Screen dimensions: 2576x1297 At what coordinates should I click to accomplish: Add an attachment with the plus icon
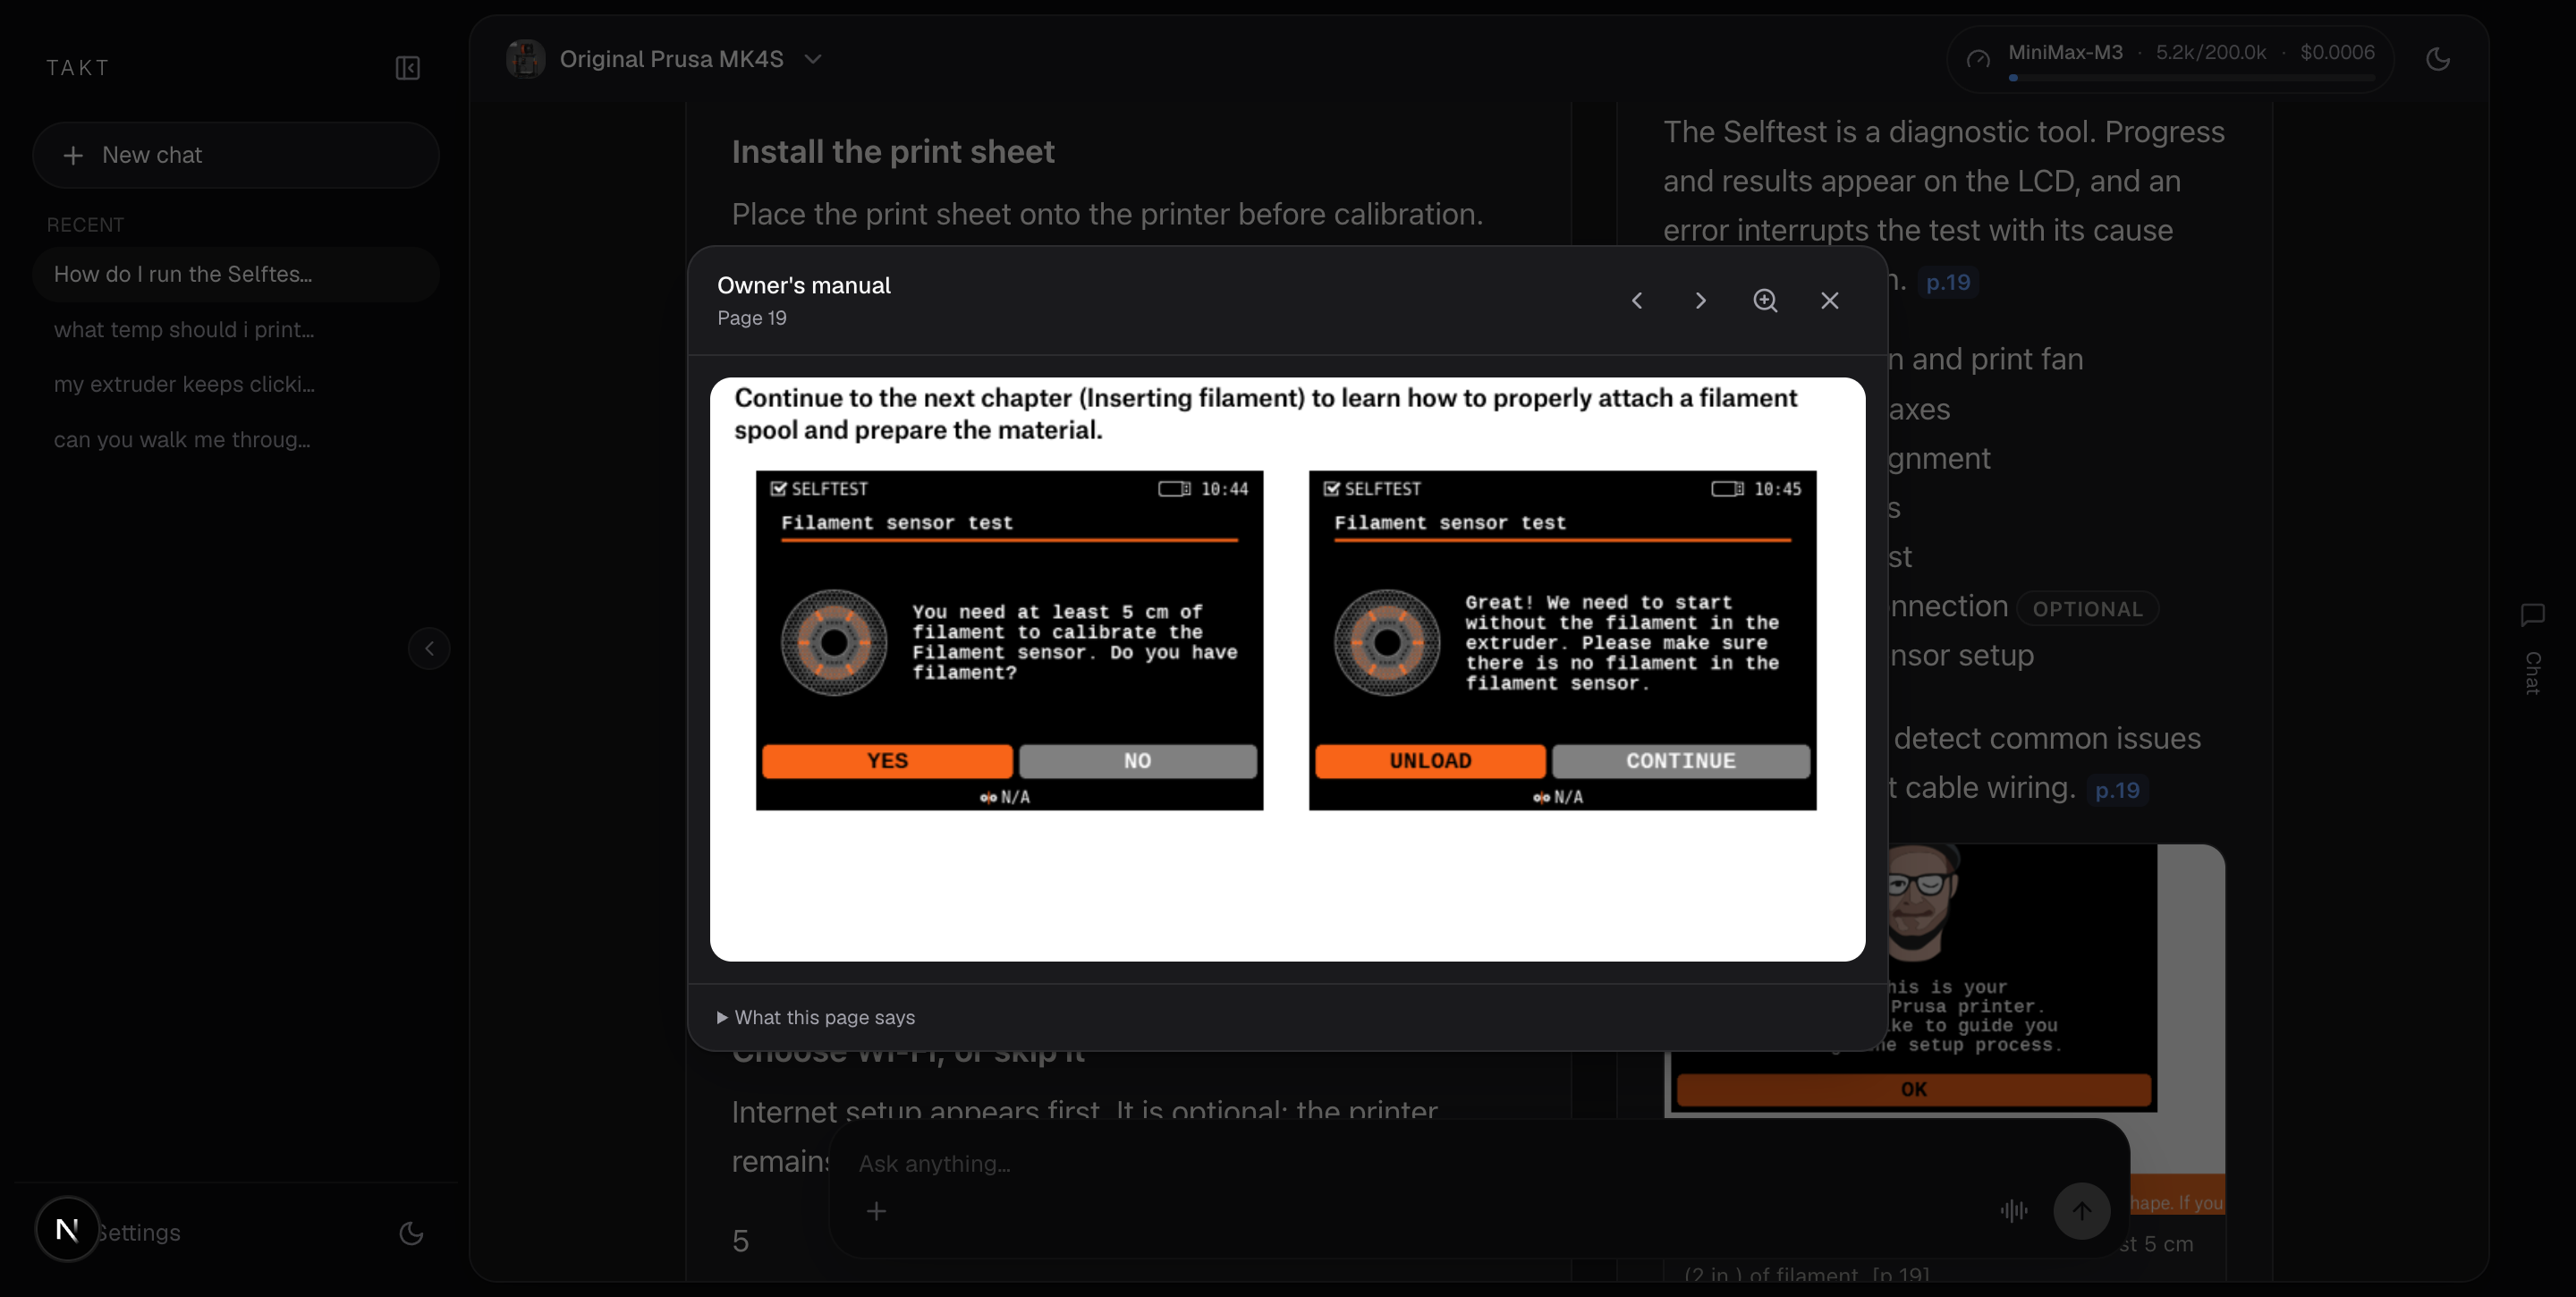tap(876, 1211)
